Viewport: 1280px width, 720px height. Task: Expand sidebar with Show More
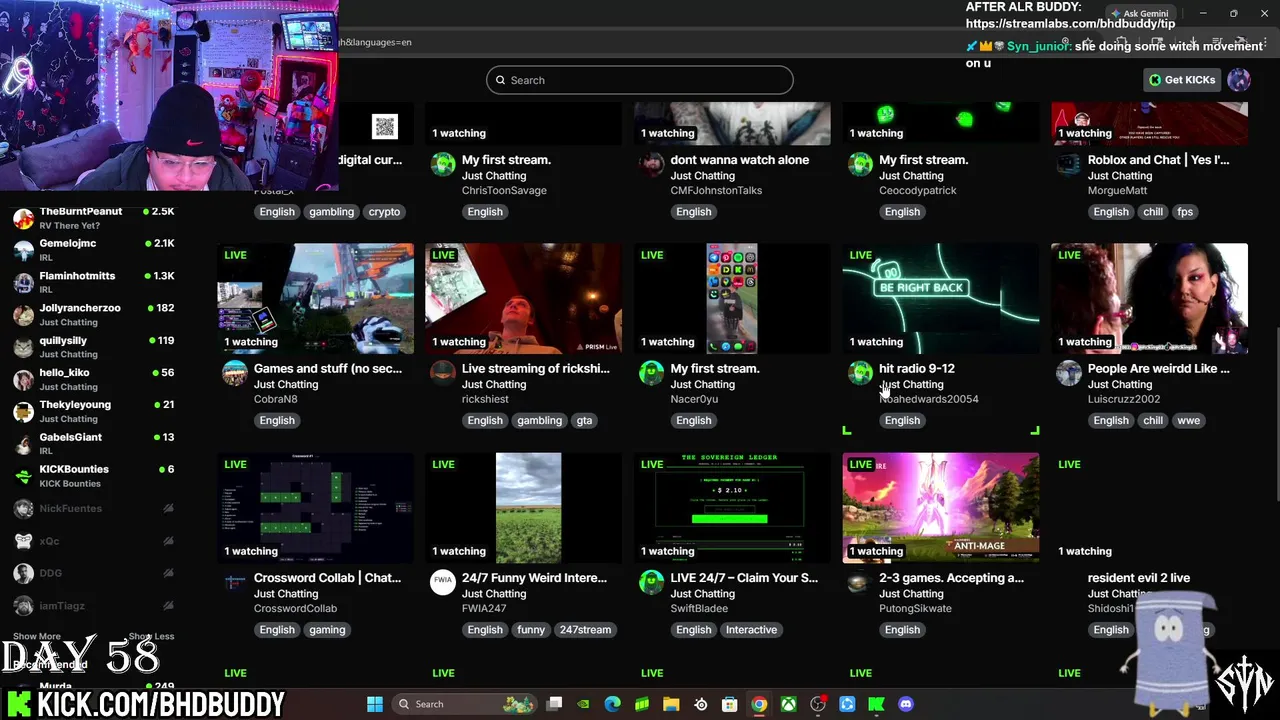pos(37,636)
